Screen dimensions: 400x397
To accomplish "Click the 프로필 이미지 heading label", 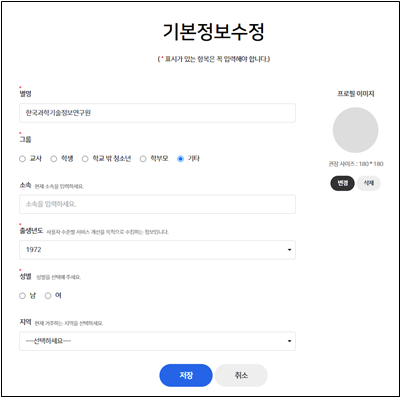I will pyautogui.click(x=356, y=94).
